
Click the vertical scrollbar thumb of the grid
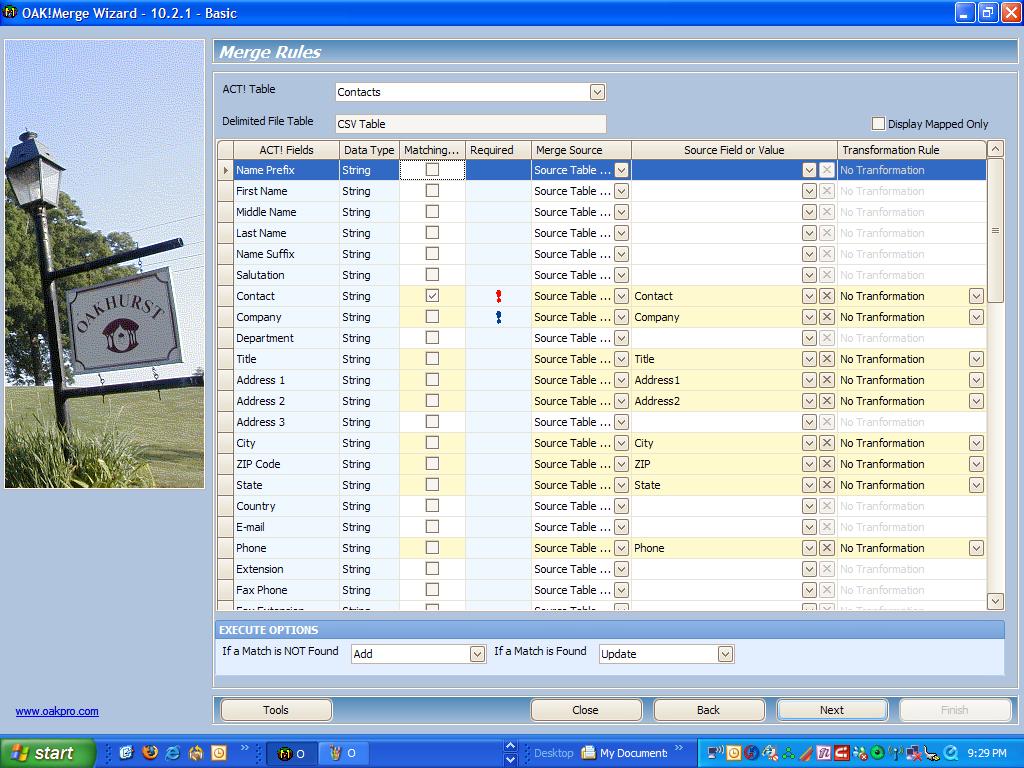click(995, 231)
